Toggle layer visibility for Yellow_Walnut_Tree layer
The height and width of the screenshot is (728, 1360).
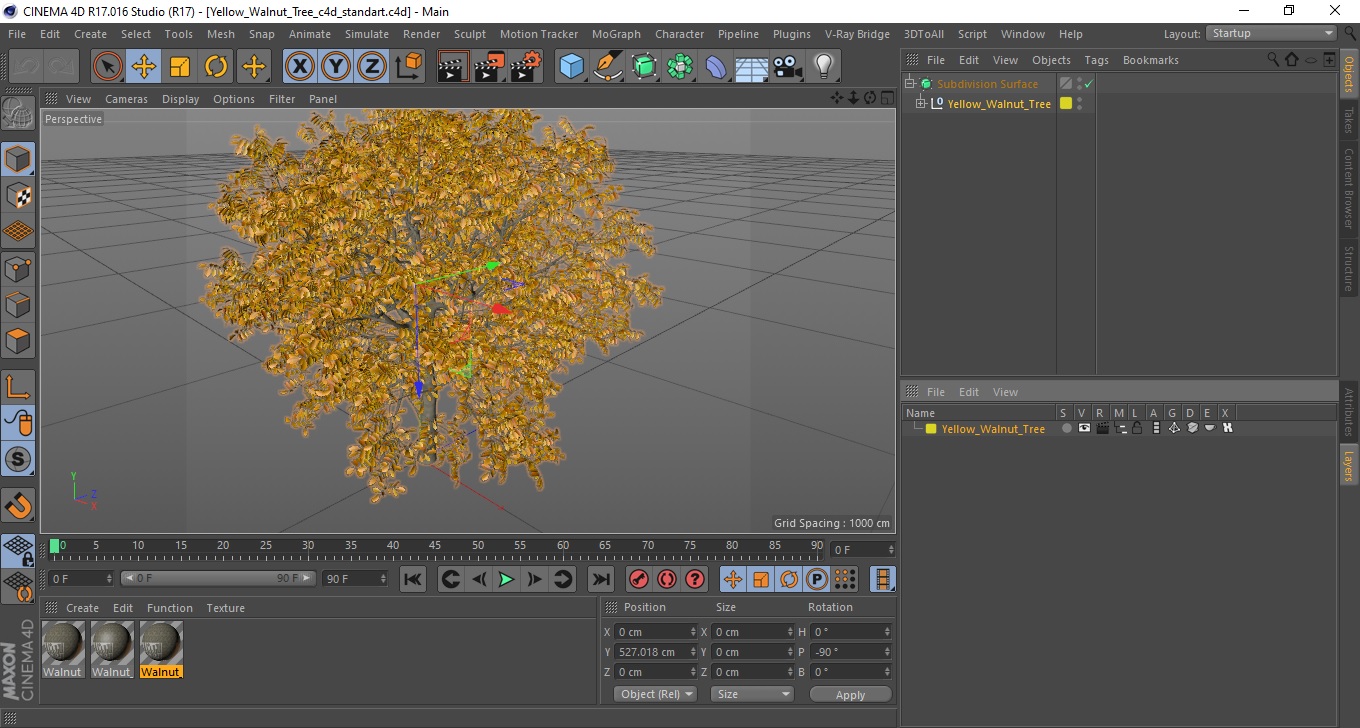(x=1084, y=428)
